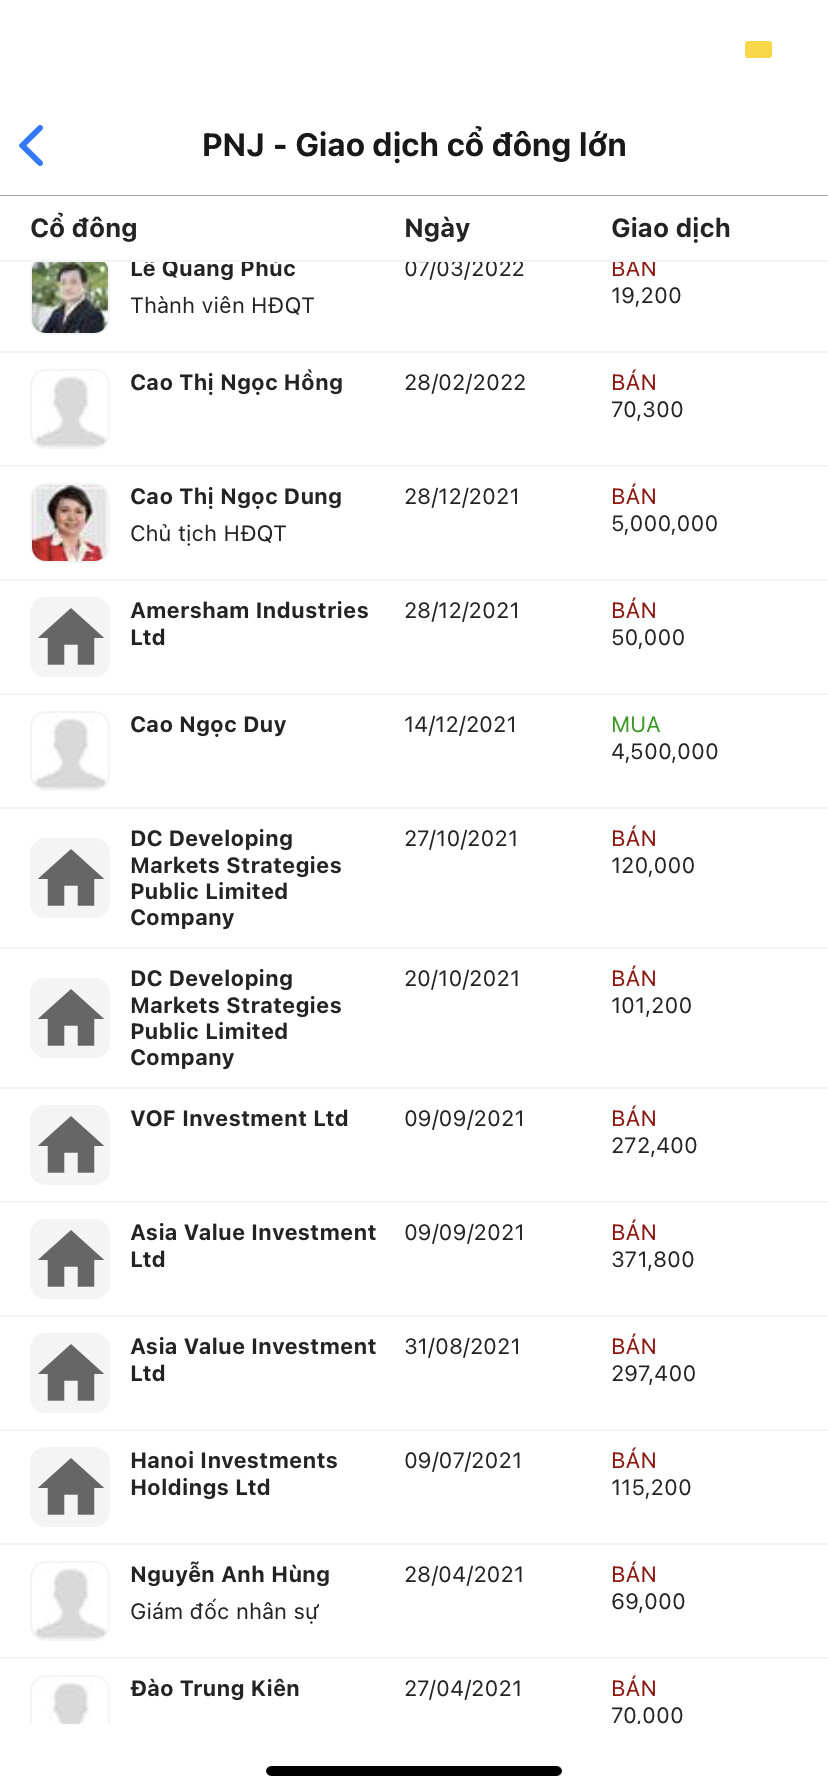The width and height of the screenshot is (828, 1792).
Task: Tap the Ngày column header
Action: tap(437, 228)
